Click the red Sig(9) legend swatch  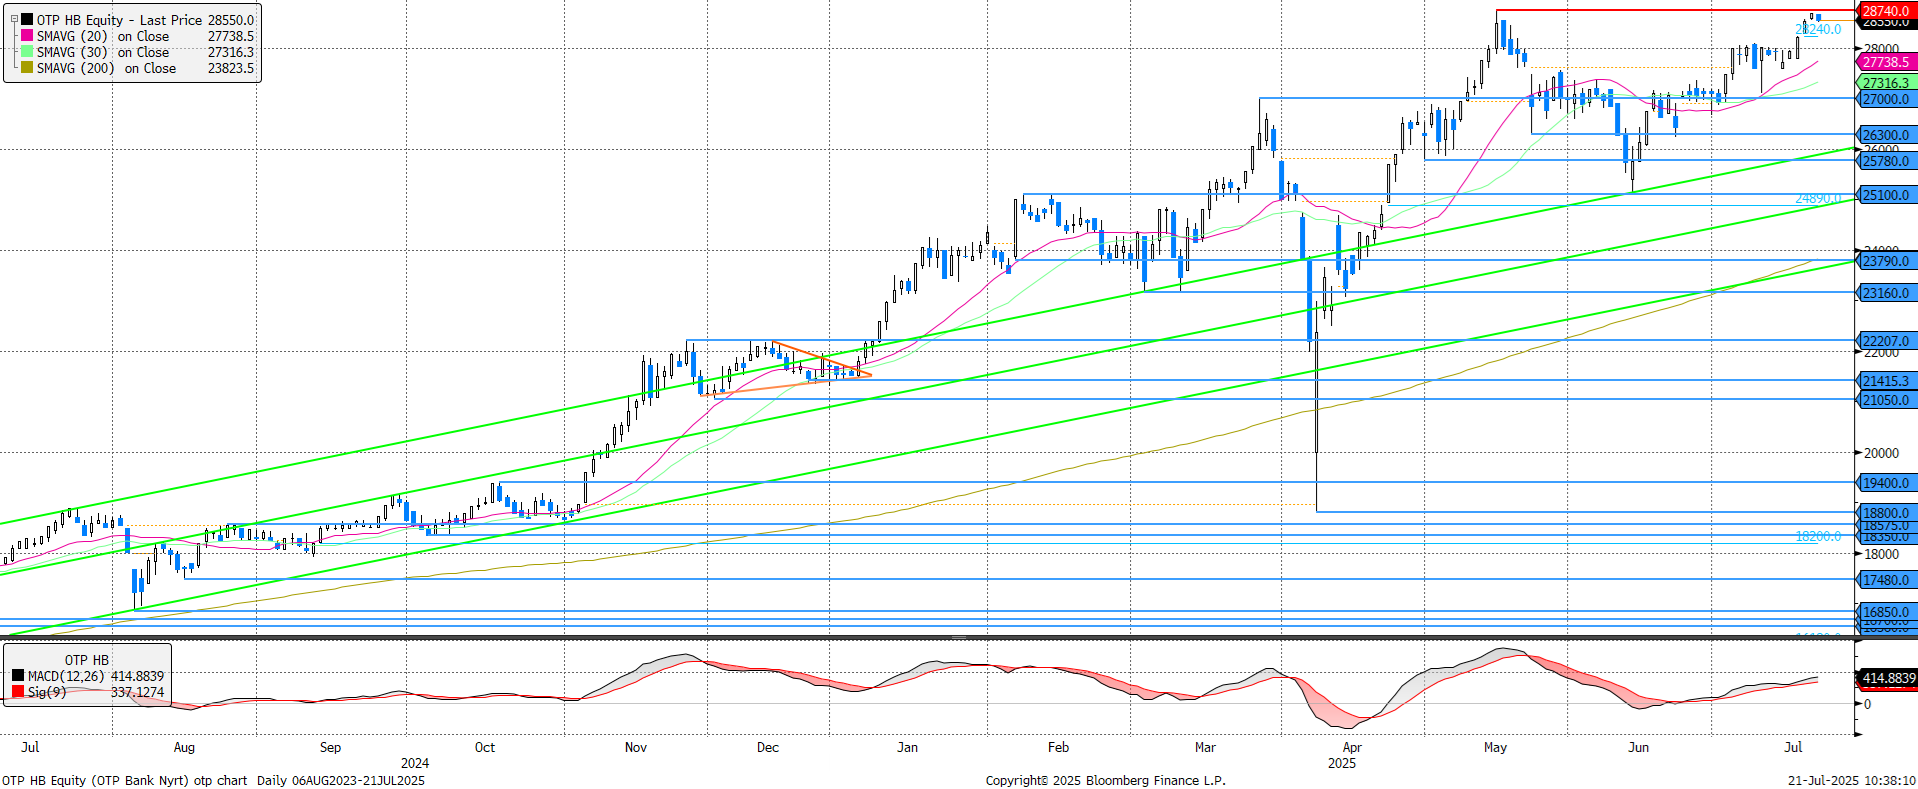18,692
